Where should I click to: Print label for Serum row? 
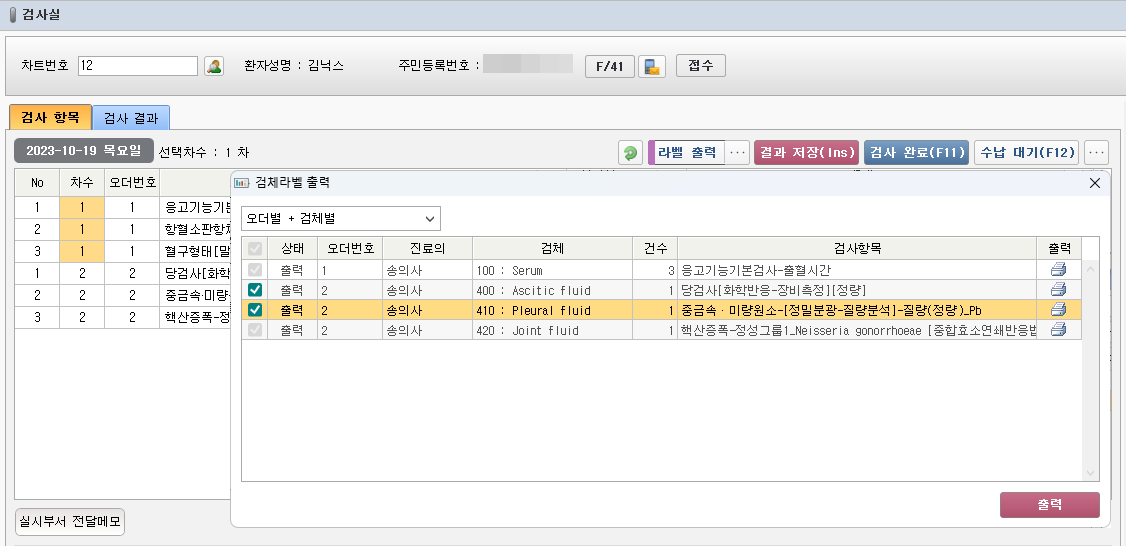pyautogui.click(x=1058, y=270)
